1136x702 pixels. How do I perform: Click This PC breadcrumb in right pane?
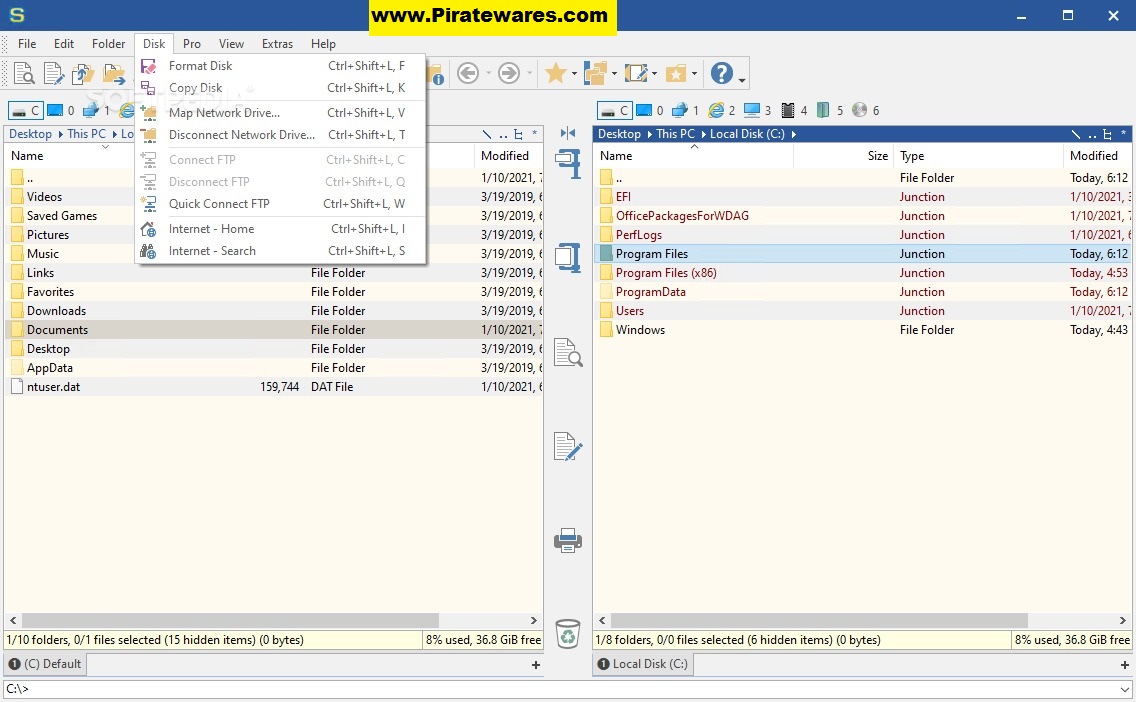(675, 134)
